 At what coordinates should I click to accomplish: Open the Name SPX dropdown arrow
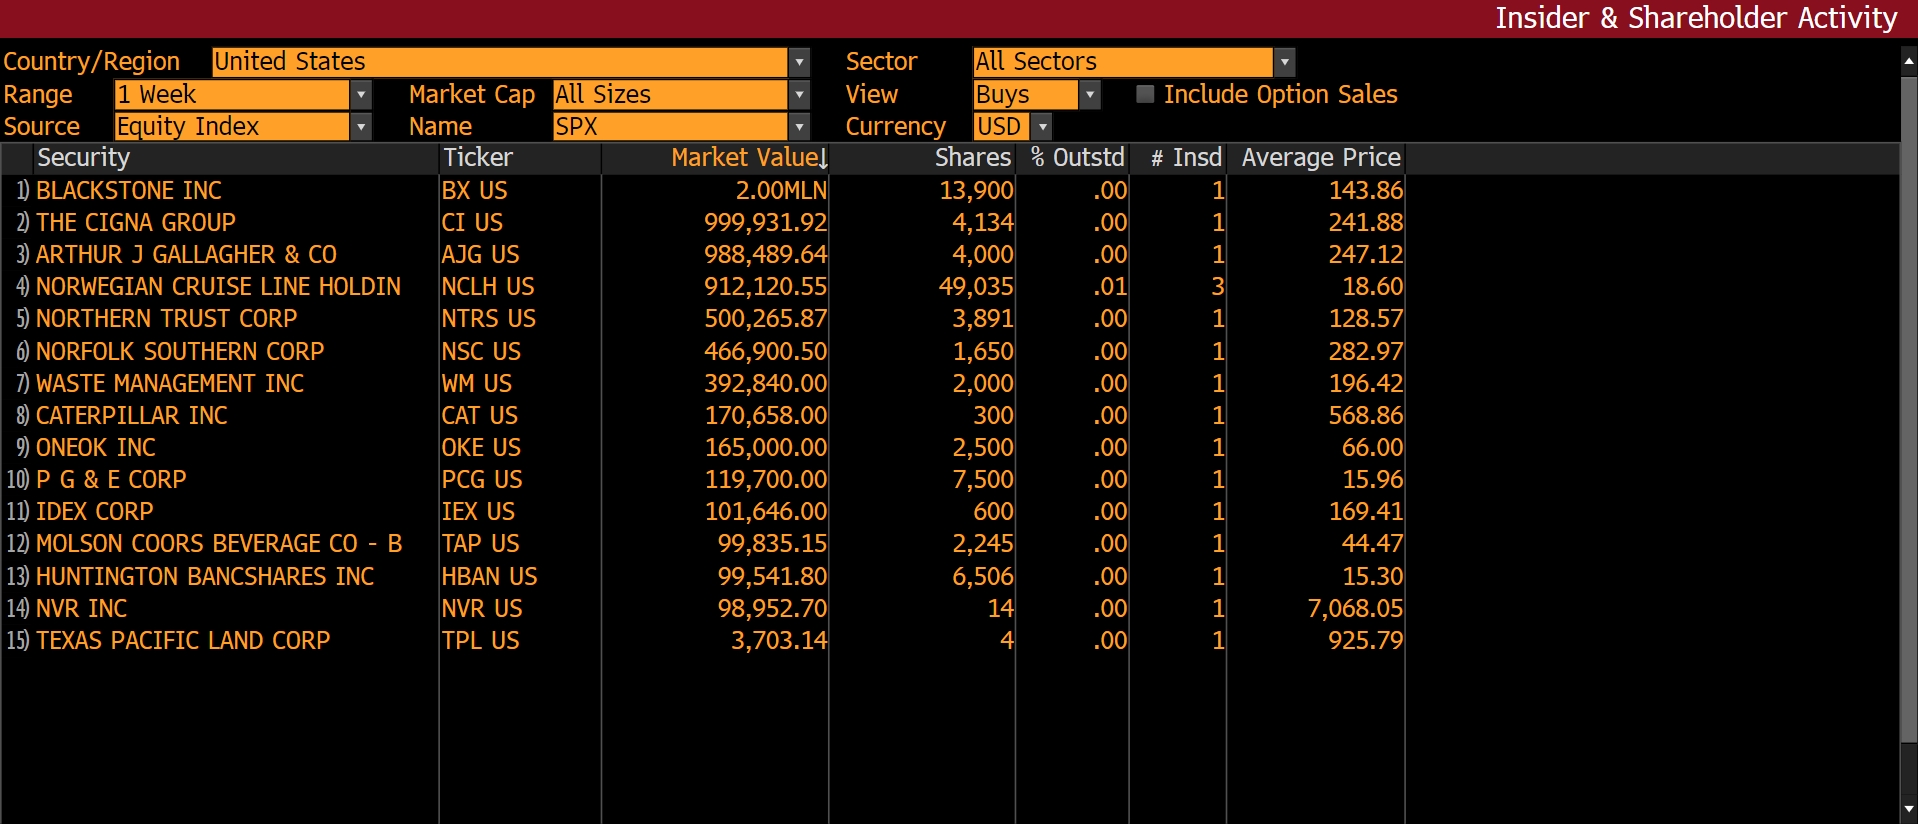pos(799,127)
